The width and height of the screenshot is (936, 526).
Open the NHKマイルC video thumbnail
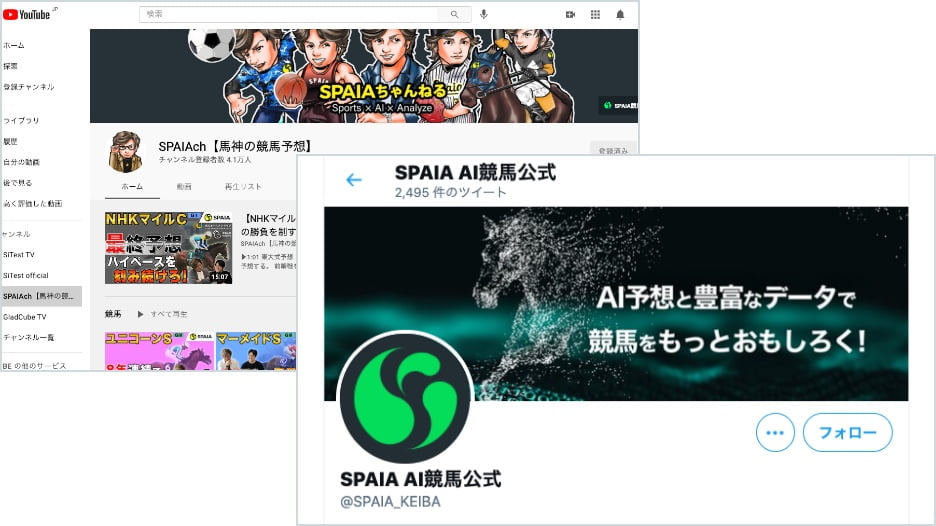click(168, 247)
